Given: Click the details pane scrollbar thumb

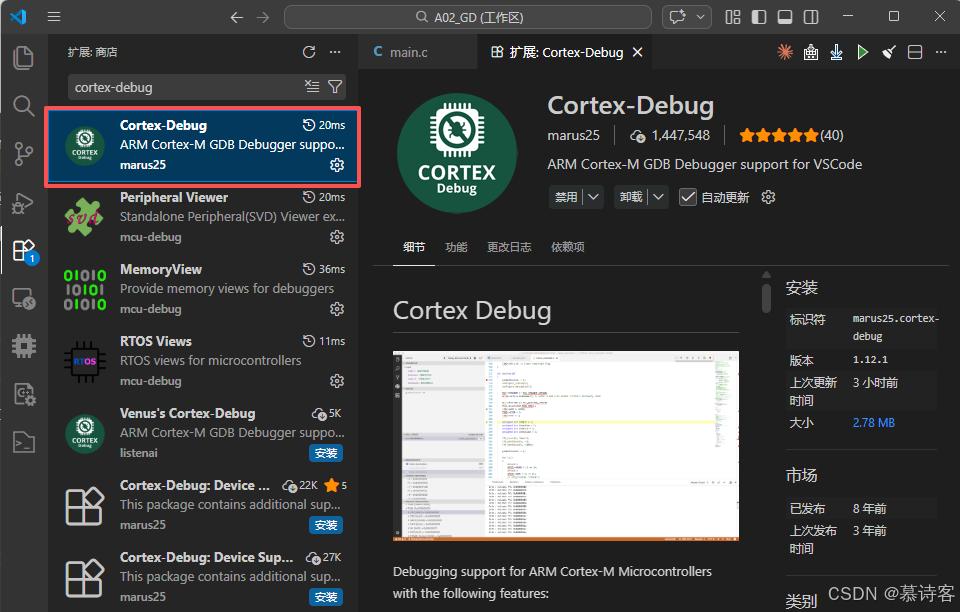Looking at the screenshot, I should point(766,297).
